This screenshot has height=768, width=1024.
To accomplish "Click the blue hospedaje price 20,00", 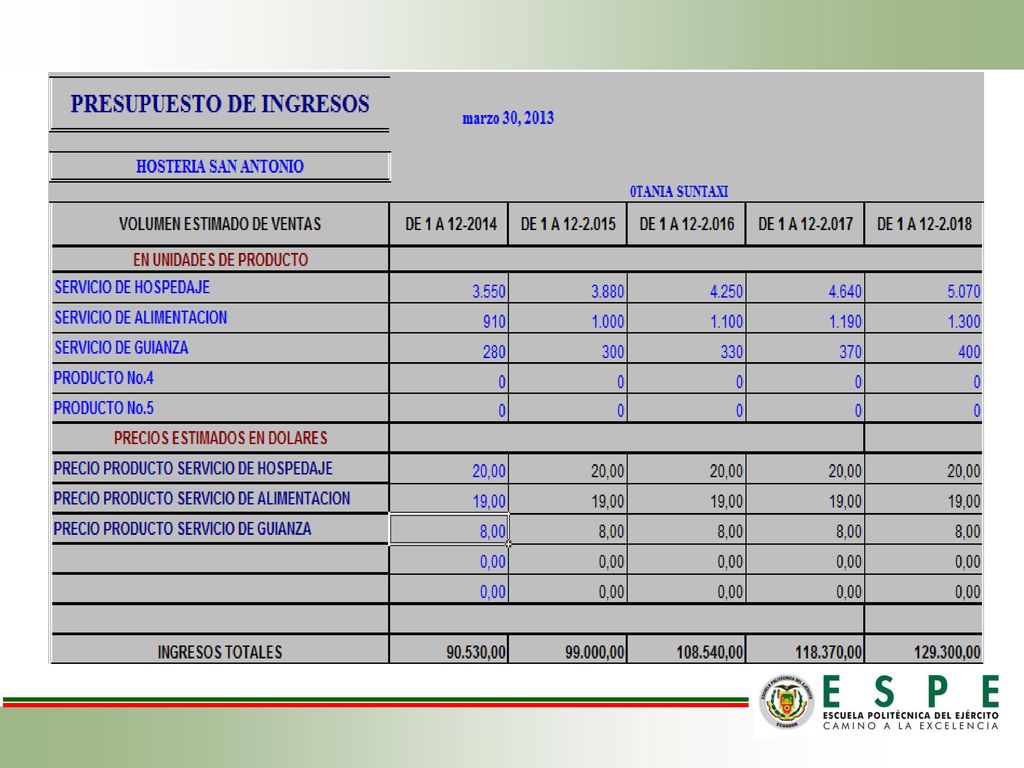I will point(489,471).
